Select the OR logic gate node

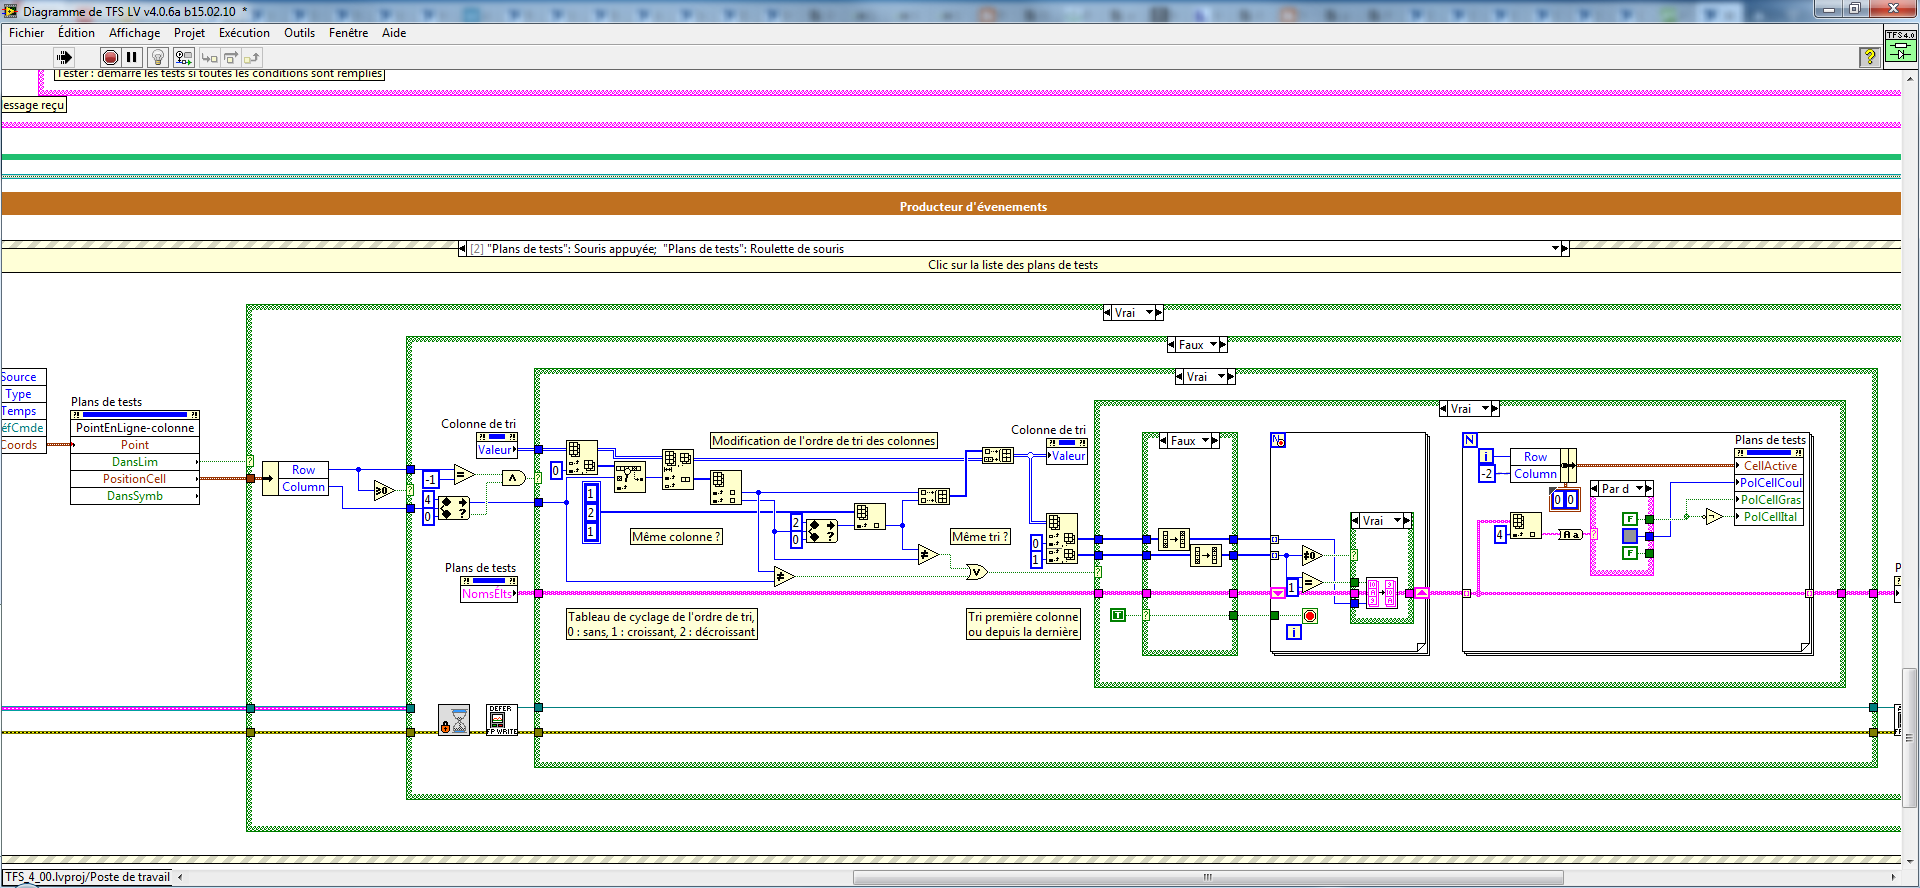click(x=977, y=572)
